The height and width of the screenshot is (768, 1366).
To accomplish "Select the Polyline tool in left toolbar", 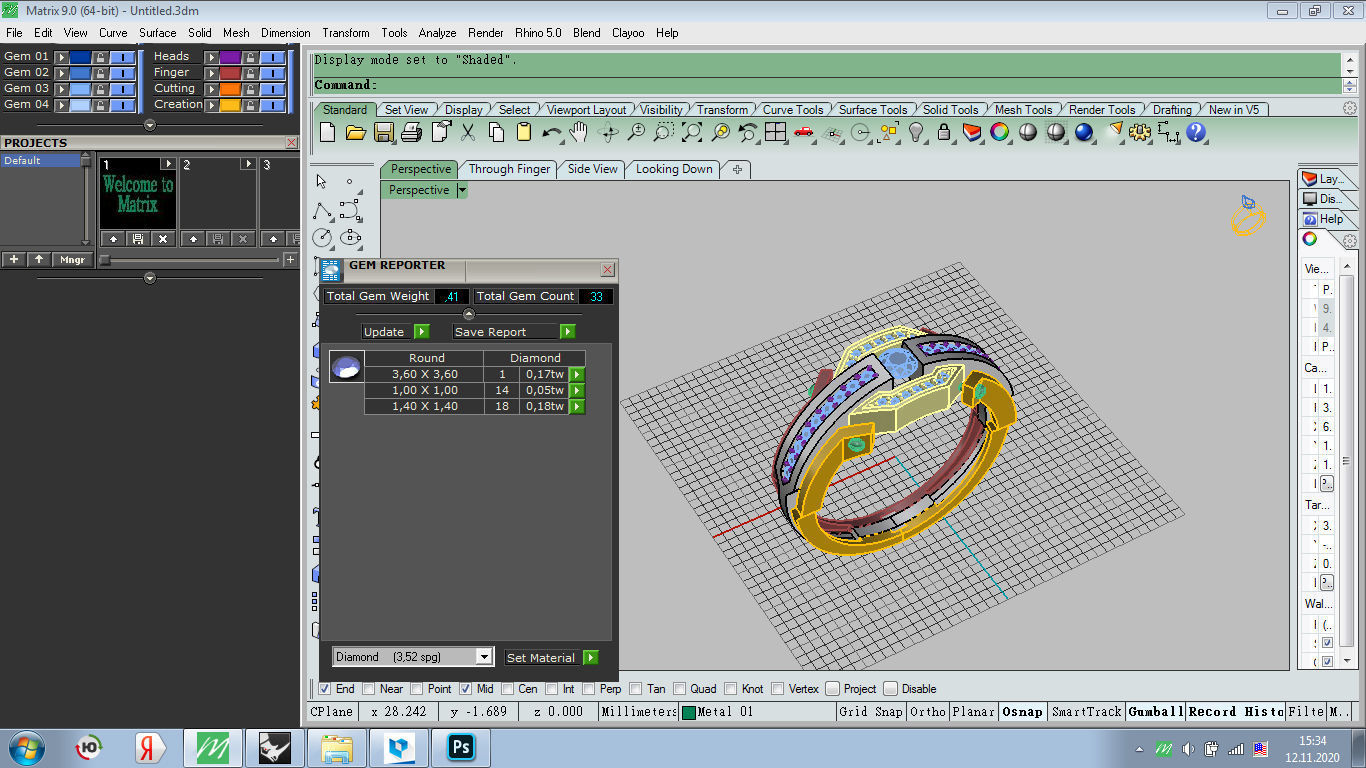I will click(x=322, y=210).
